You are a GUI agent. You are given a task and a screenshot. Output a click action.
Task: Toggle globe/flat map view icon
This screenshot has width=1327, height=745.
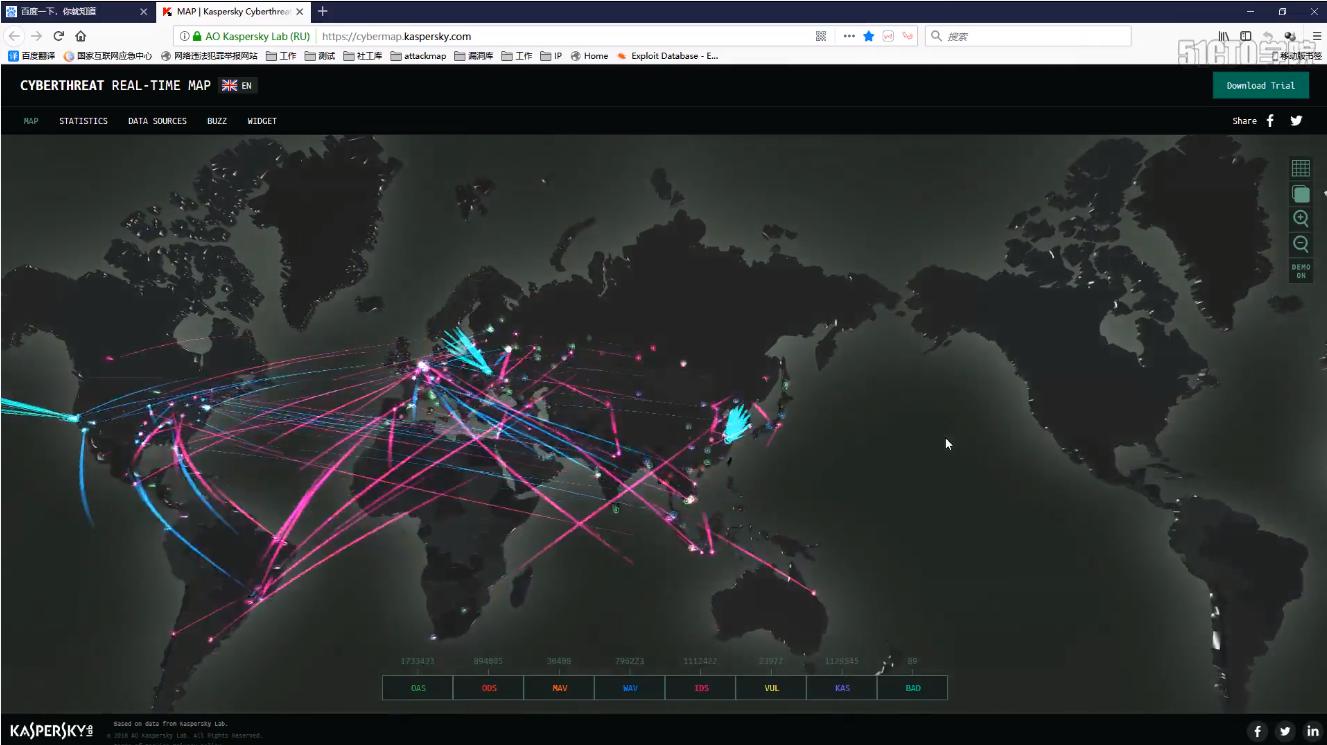pyautogui.click(x=1300, y=193)
